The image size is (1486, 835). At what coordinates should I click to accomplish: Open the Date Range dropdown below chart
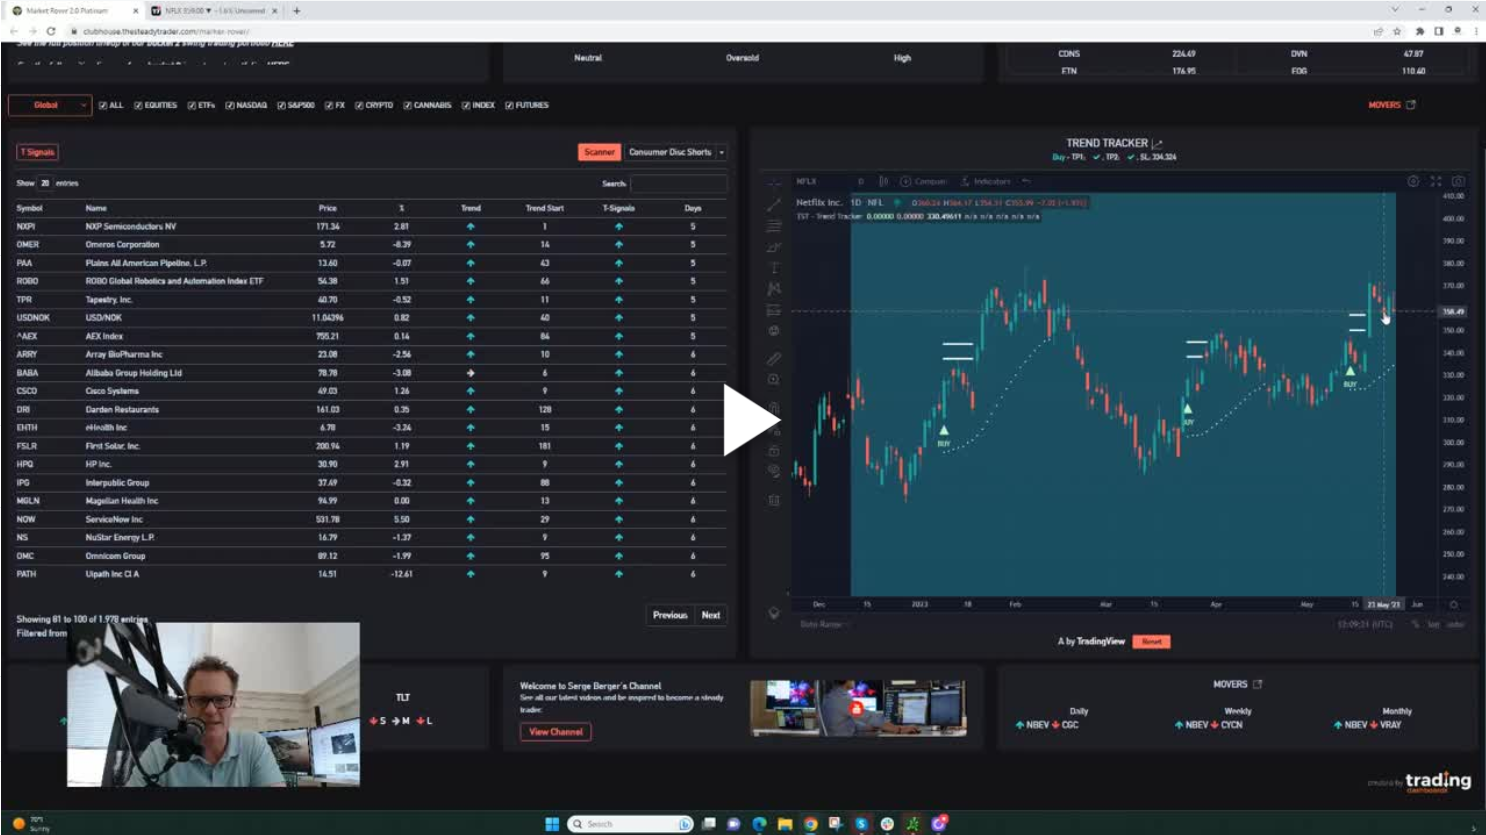[x=824, y=624]
